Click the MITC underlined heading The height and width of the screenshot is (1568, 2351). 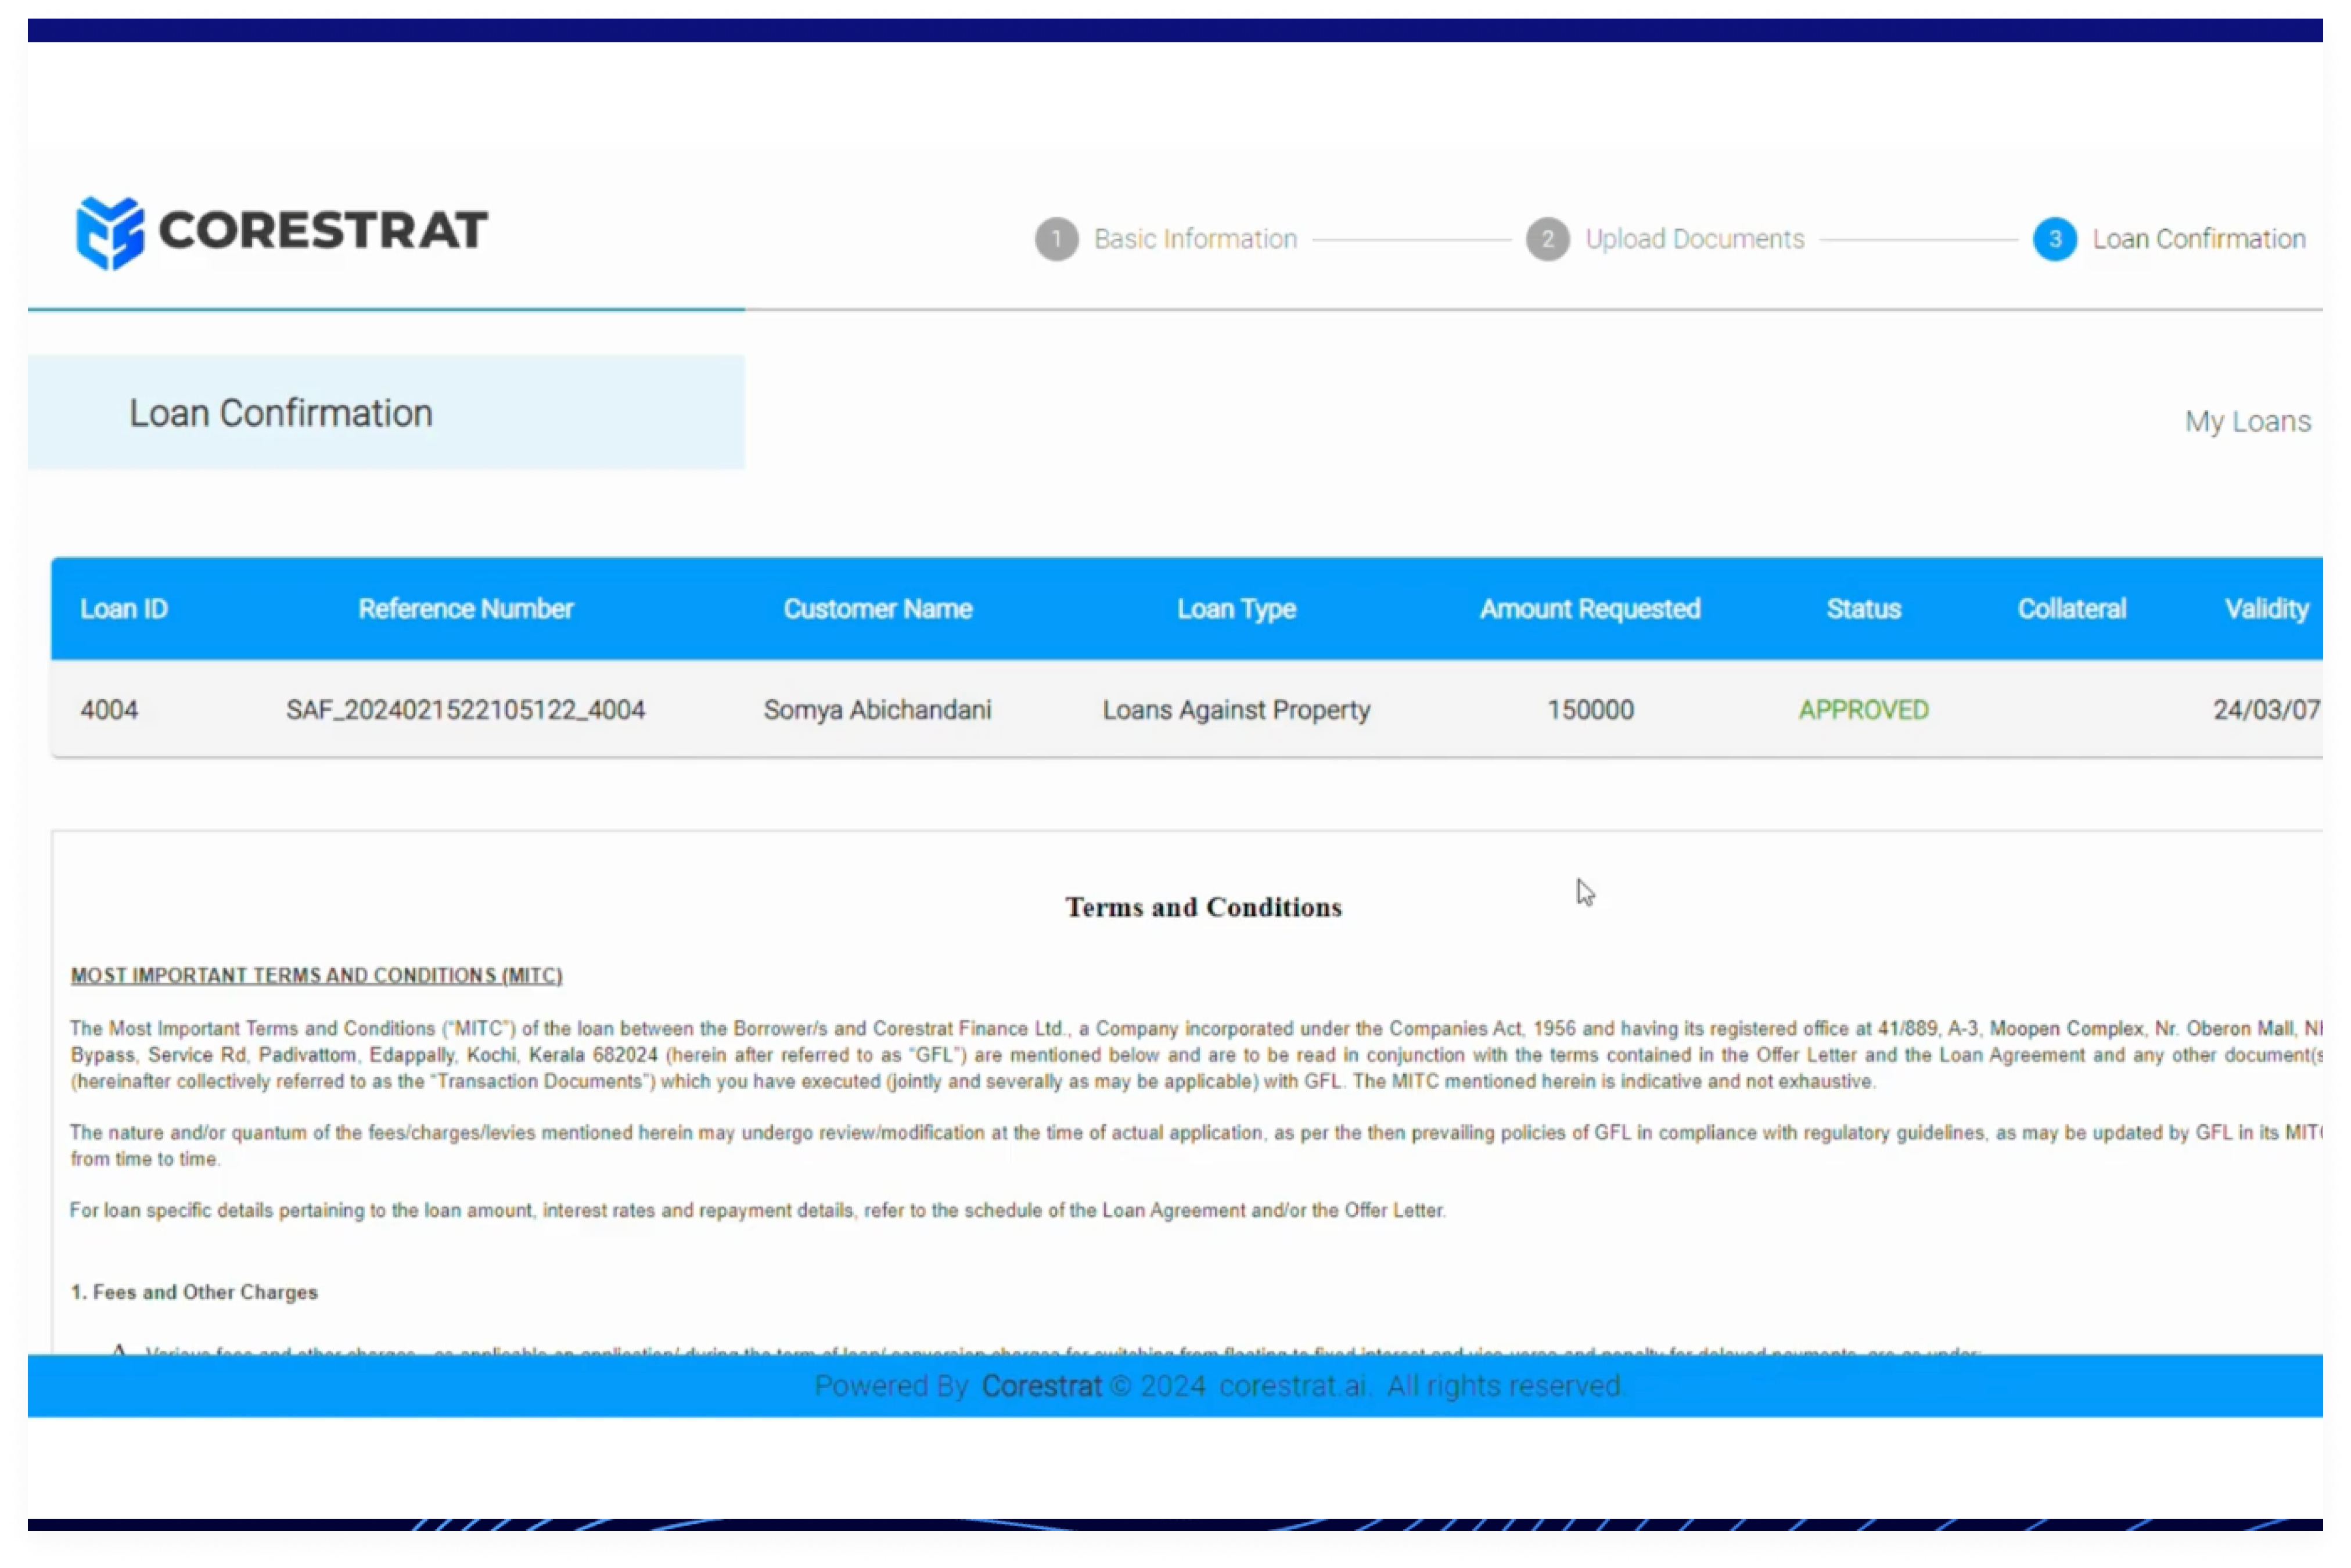(316, 976)
